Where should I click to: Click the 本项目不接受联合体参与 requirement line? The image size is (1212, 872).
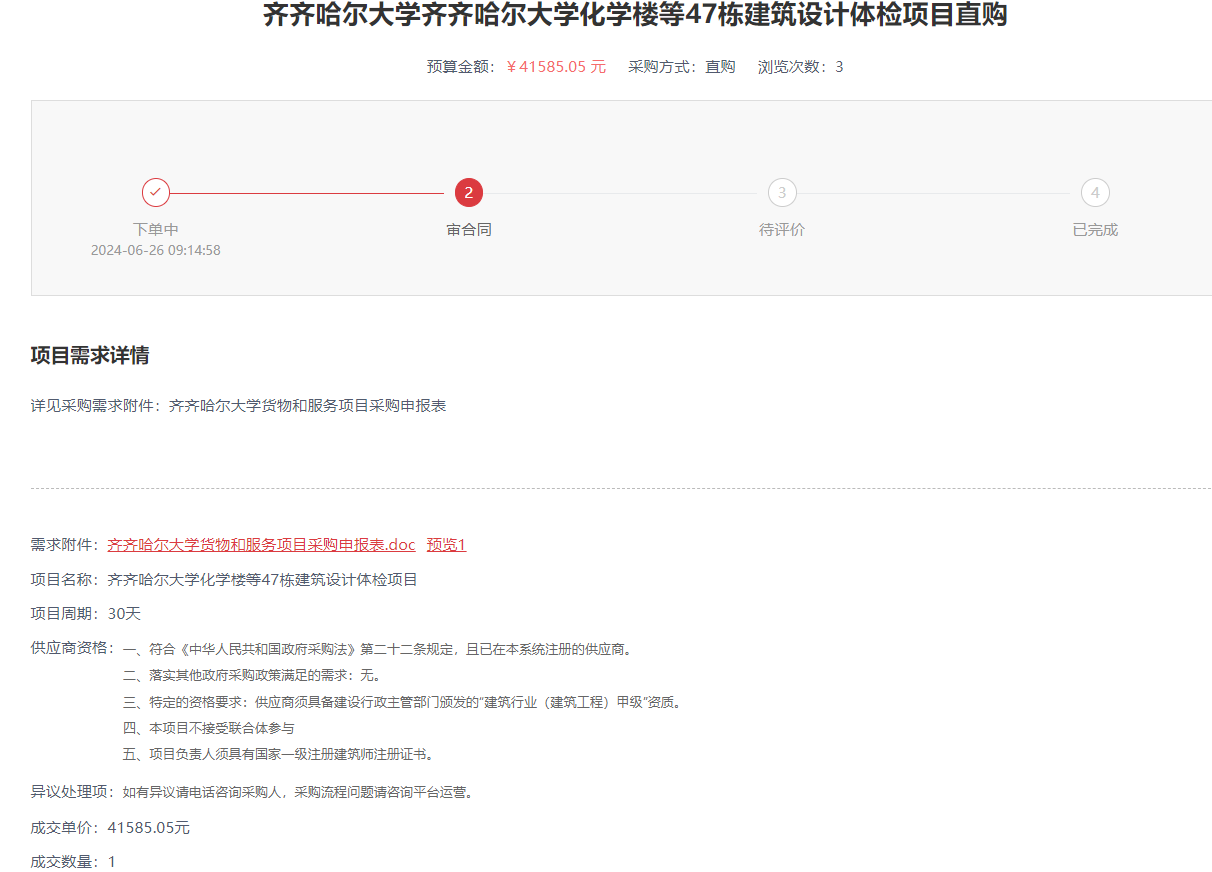click(x=208, y=728)
